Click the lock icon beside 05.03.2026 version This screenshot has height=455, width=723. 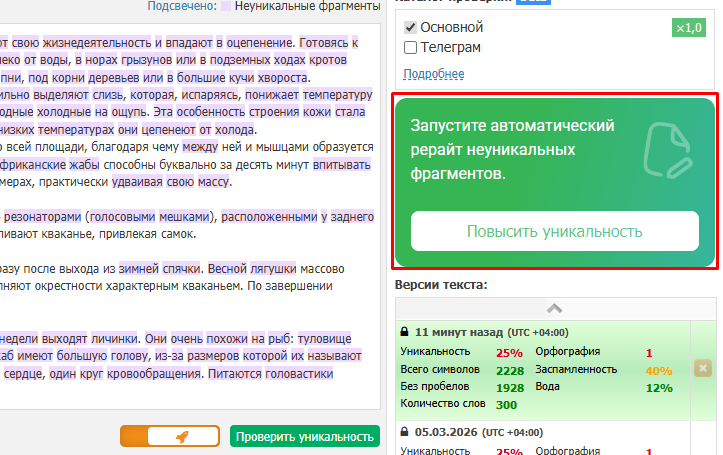click(x=404, y=433)
